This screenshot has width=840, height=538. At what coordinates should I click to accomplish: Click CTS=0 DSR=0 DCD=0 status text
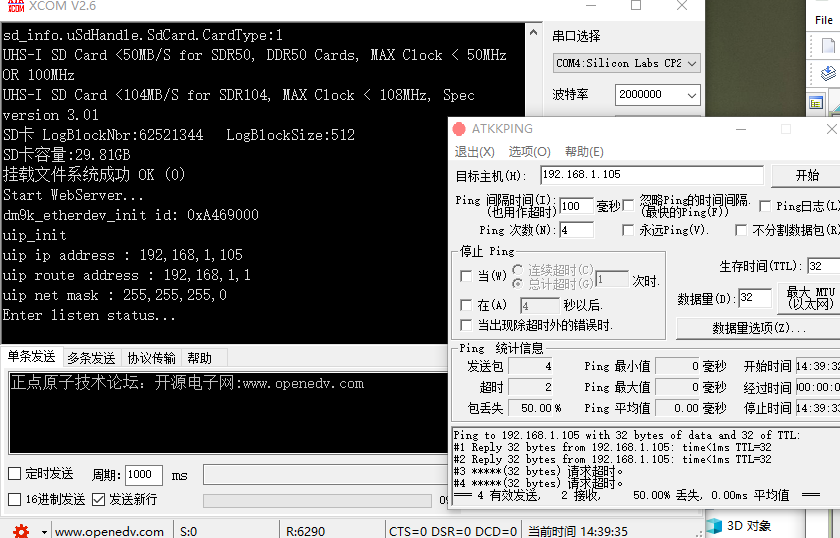(x=453, y=532)
